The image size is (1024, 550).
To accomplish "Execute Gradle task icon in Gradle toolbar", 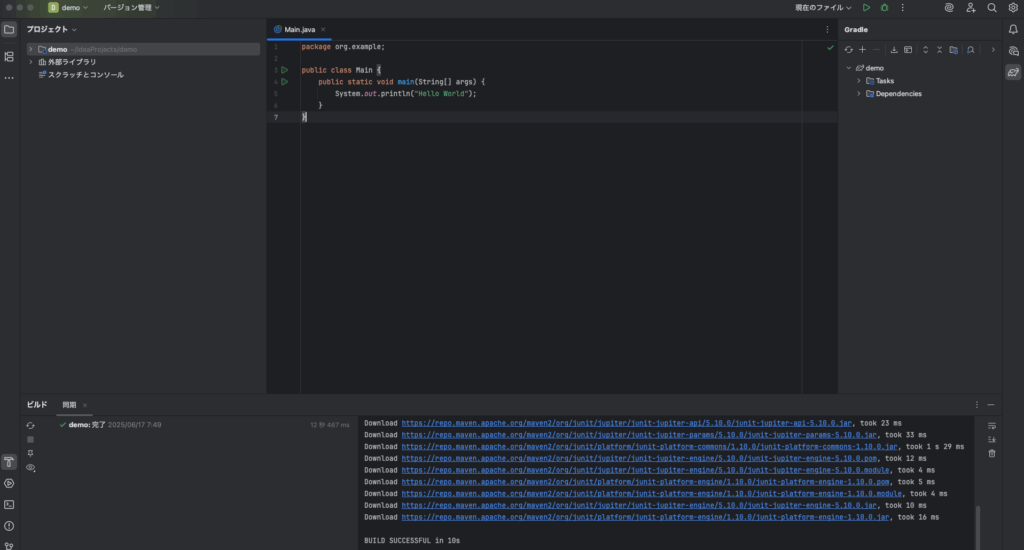I will tap(908, 50).
